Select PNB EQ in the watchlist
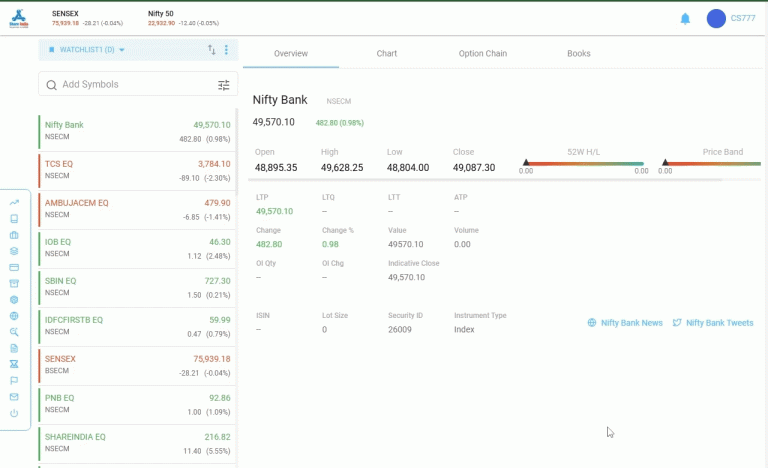Image resolution: width=768 pixels, height=468 pixels. tap(137, 405)
